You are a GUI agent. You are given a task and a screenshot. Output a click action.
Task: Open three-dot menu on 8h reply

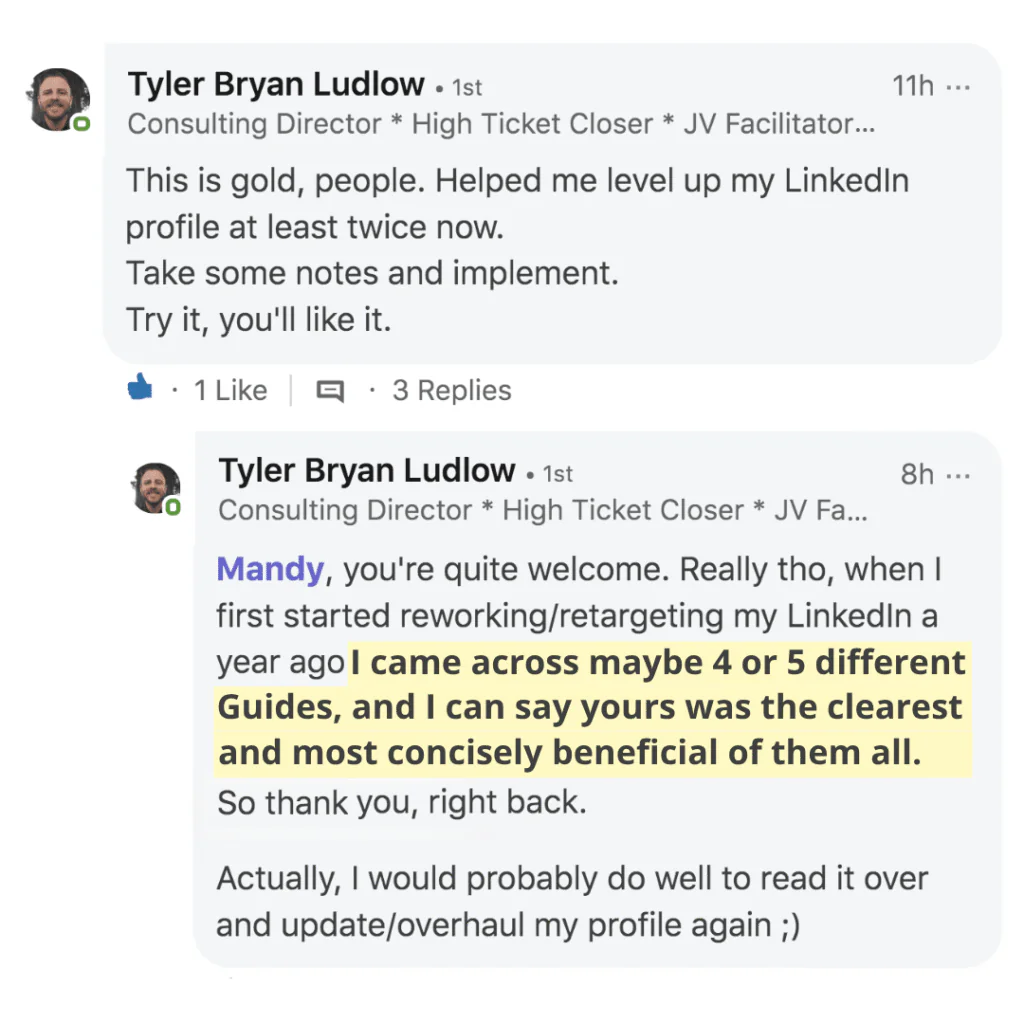pos(958,475)
